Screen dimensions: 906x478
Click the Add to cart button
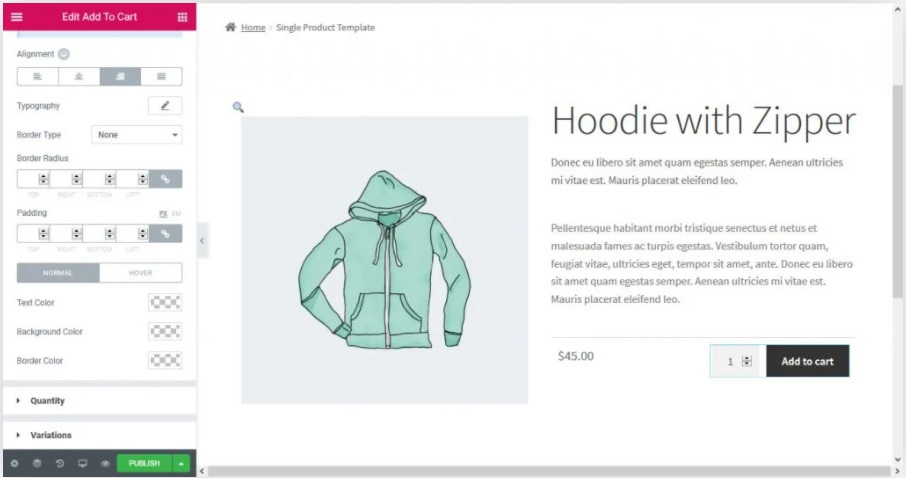807,361
